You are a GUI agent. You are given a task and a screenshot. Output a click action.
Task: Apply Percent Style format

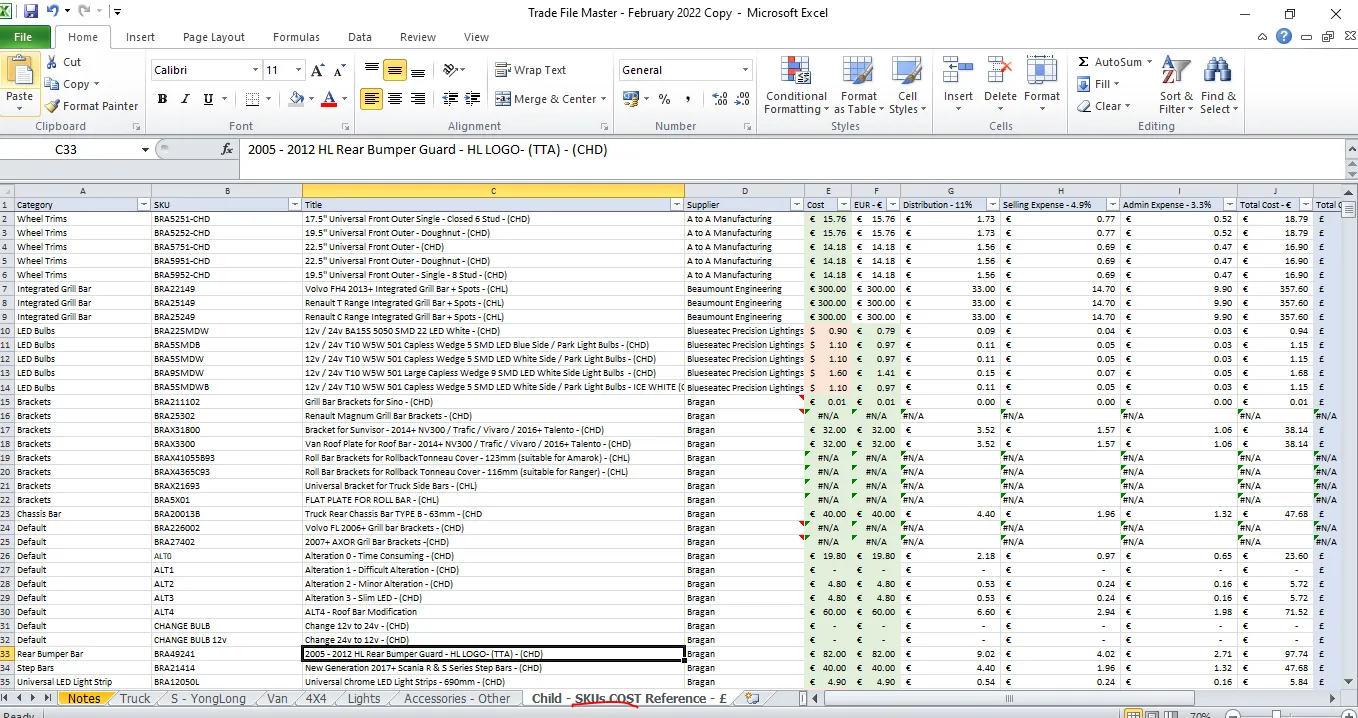pos(664,99)
